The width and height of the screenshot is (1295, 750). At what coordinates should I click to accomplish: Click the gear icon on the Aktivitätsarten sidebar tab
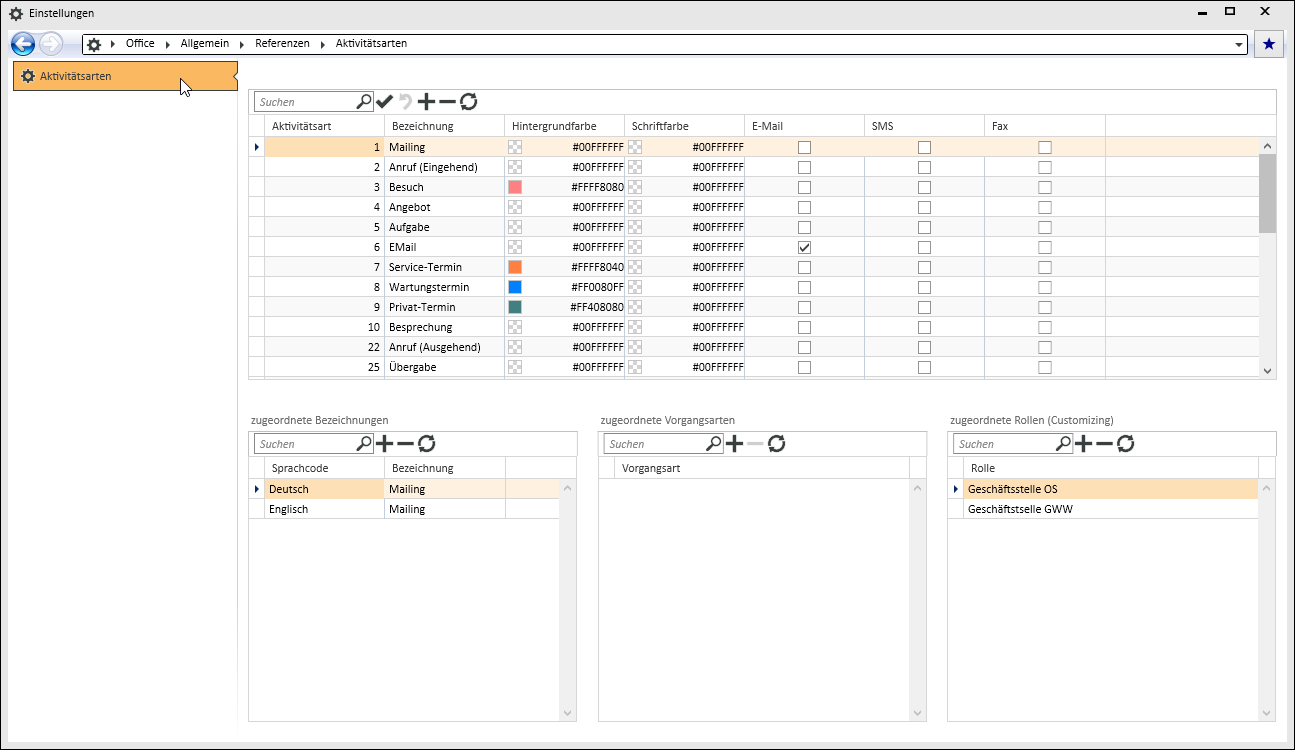pyautogui.click(x=28, y=76)
